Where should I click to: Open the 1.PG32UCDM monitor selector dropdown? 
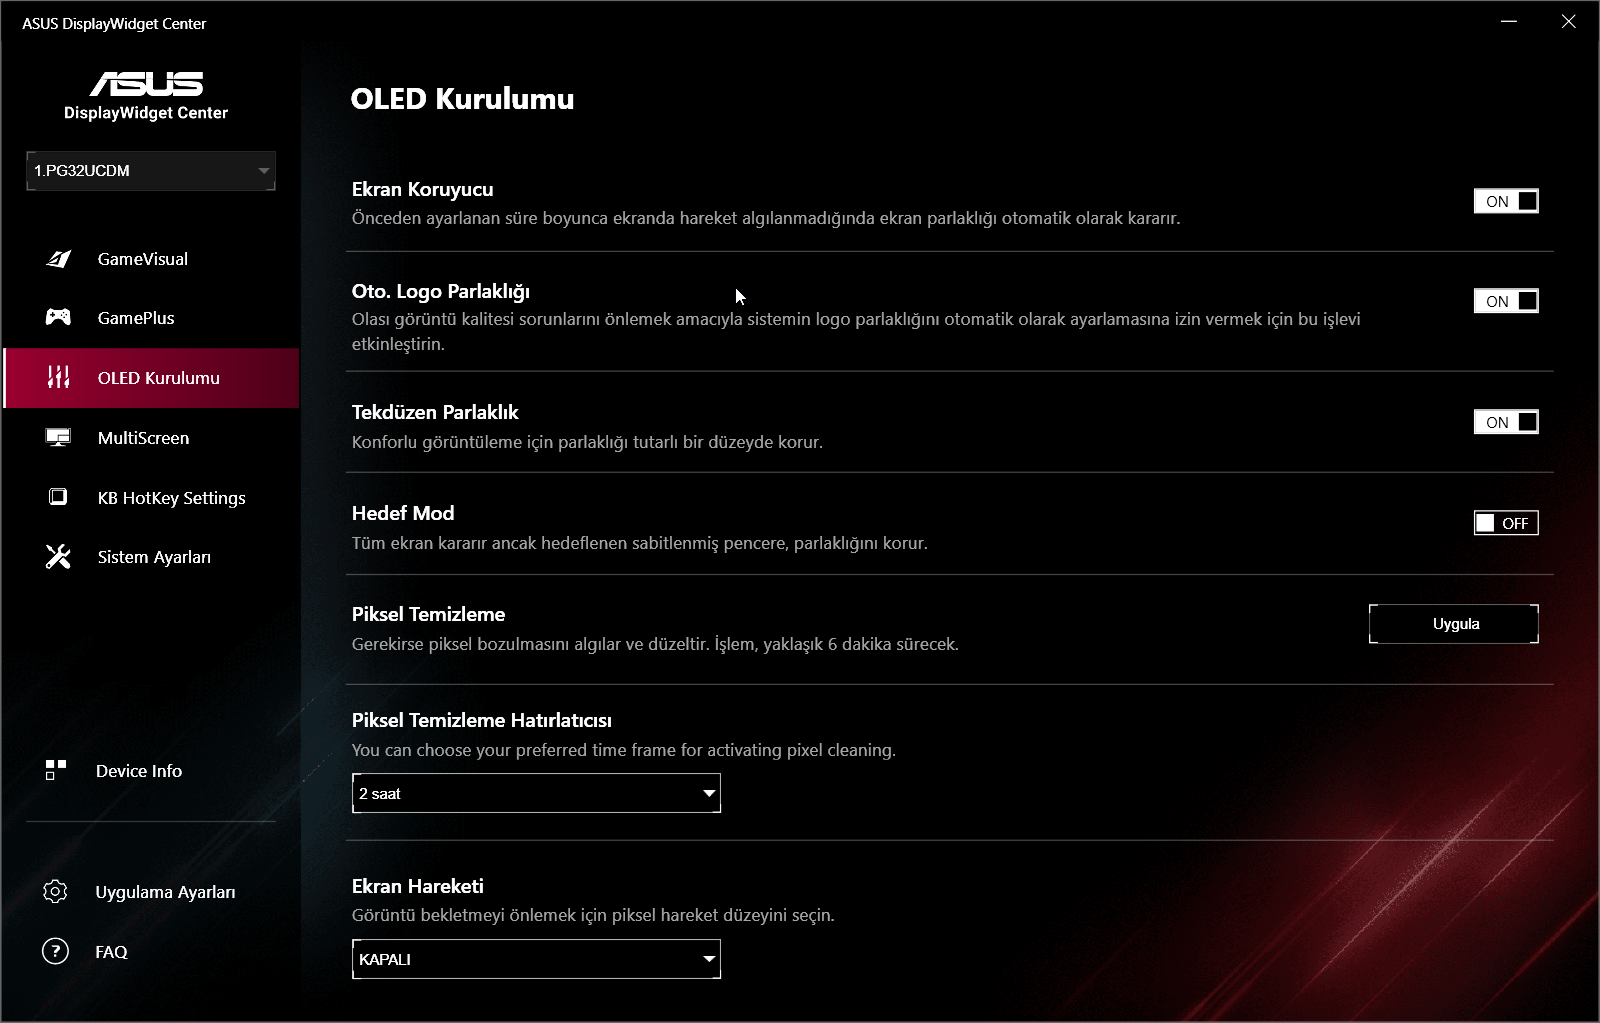[x=151, y=171]
